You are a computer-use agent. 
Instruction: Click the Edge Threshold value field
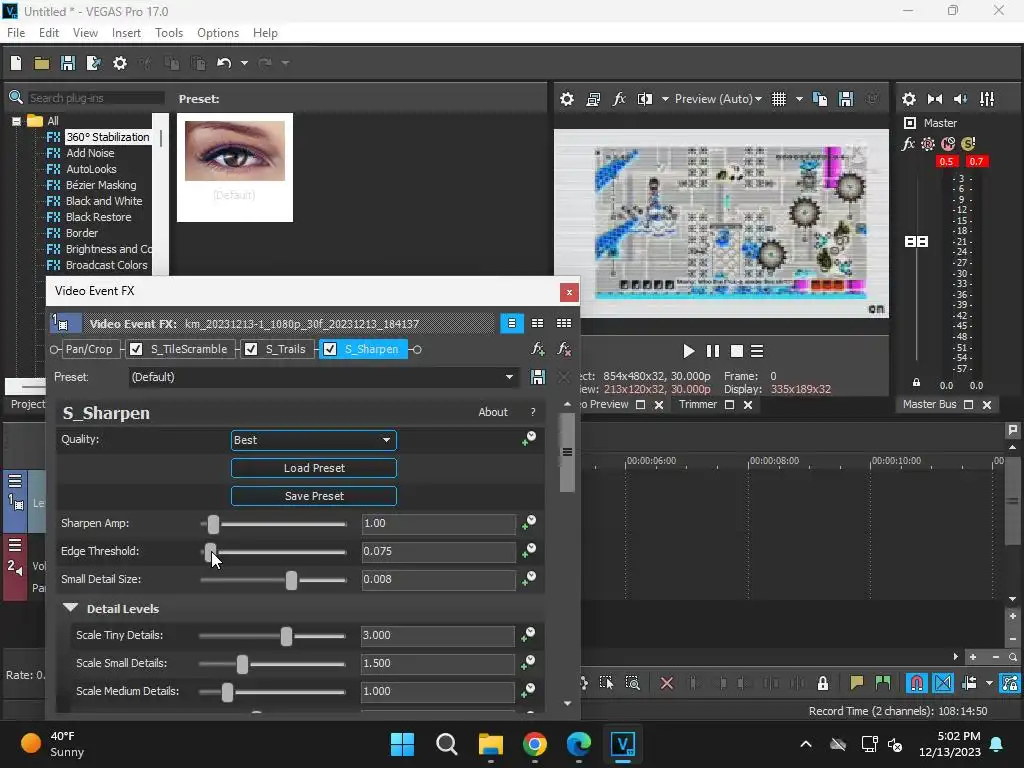click(438, 551)
